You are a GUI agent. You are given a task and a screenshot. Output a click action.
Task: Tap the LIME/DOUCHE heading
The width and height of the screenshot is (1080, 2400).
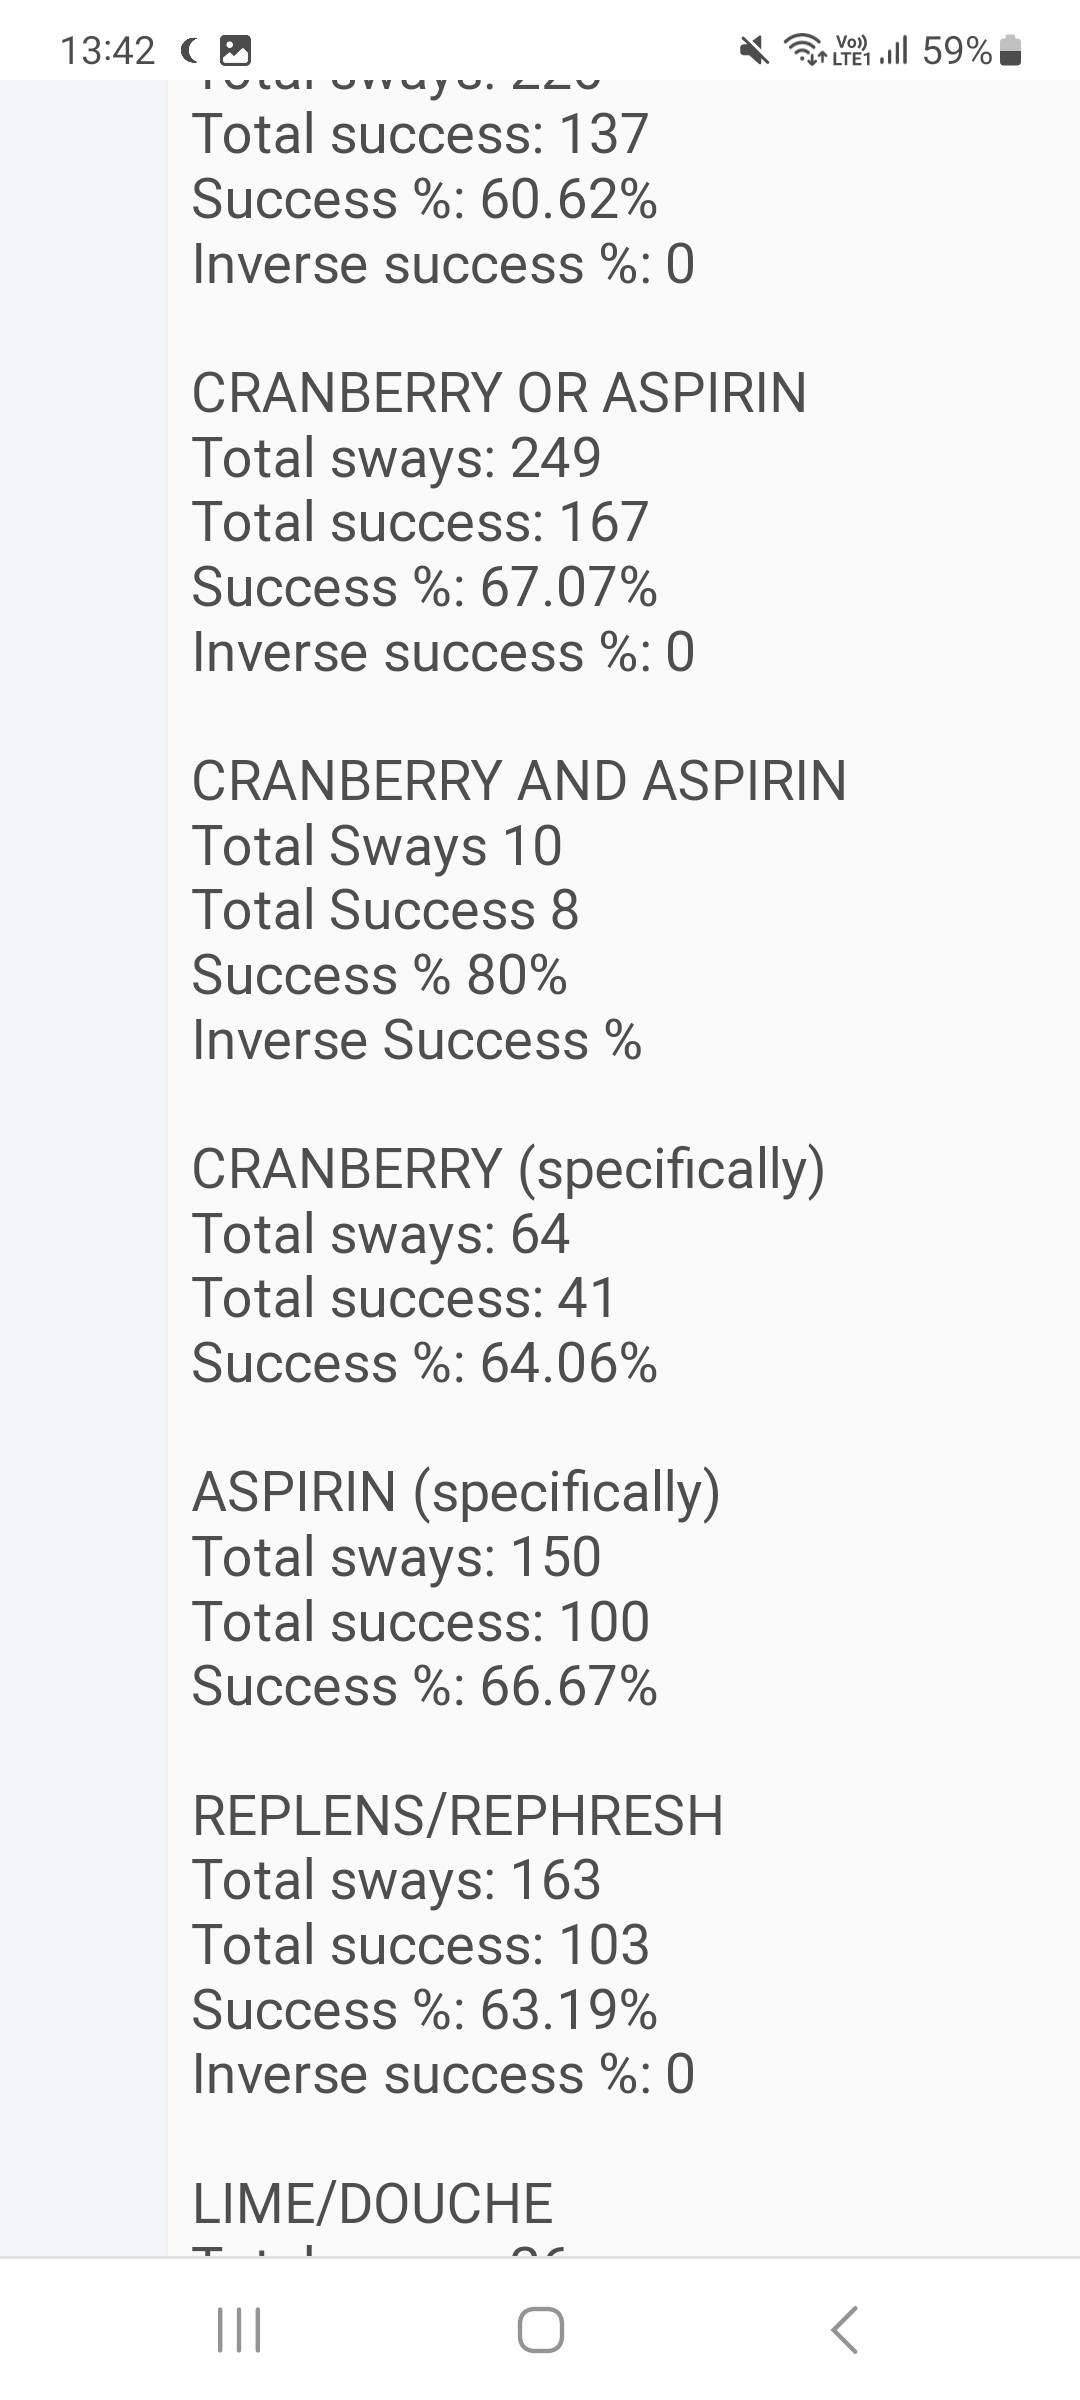[372, 2203]
